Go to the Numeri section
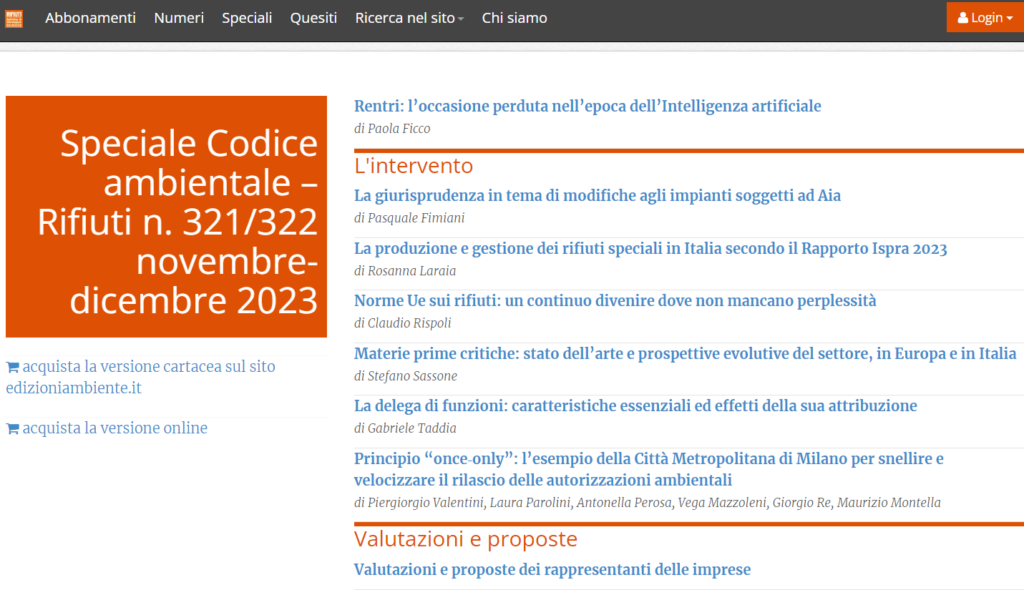Image resolution: width=1024 pixels, height=590 pixels. pyautogui.click(x=179, y=18)
